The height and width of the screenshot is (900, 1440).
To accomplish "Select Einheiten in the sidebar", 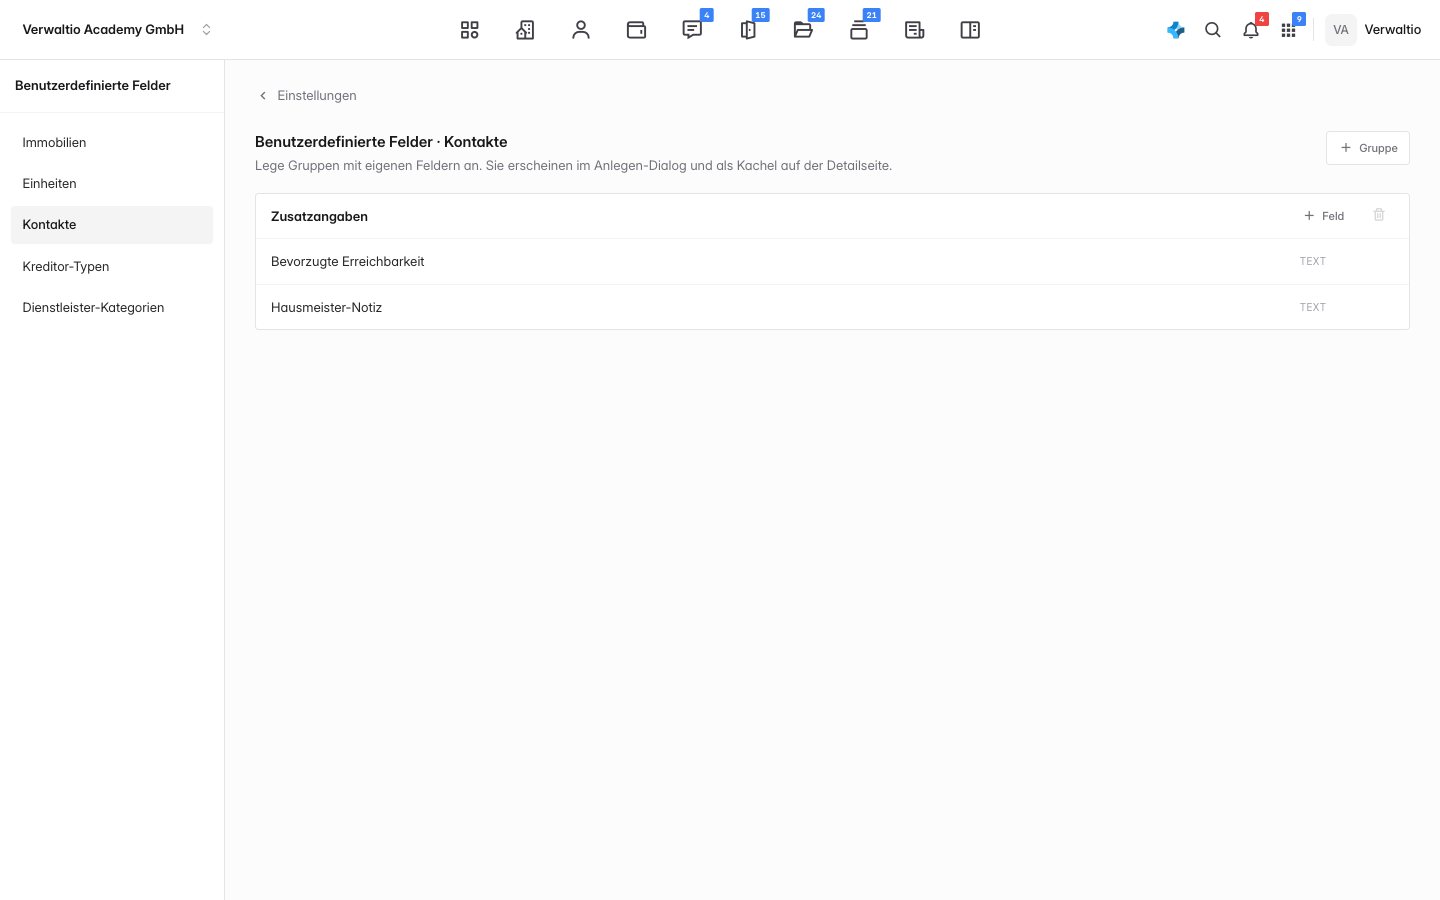I will [x=112, y=183].
